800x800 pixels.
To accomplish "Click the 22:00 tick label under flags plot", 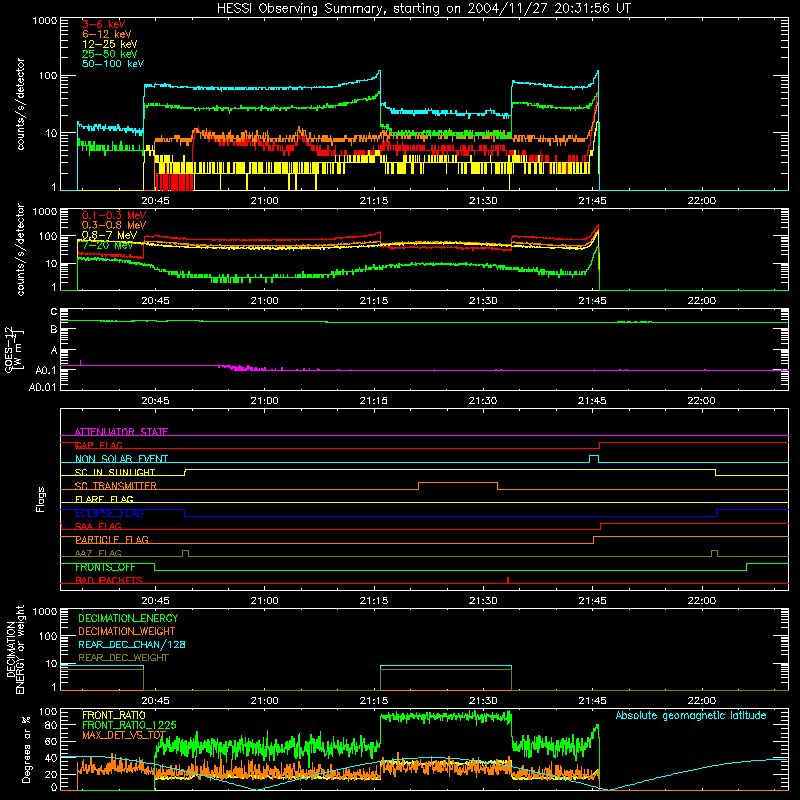I will point(702,601).
